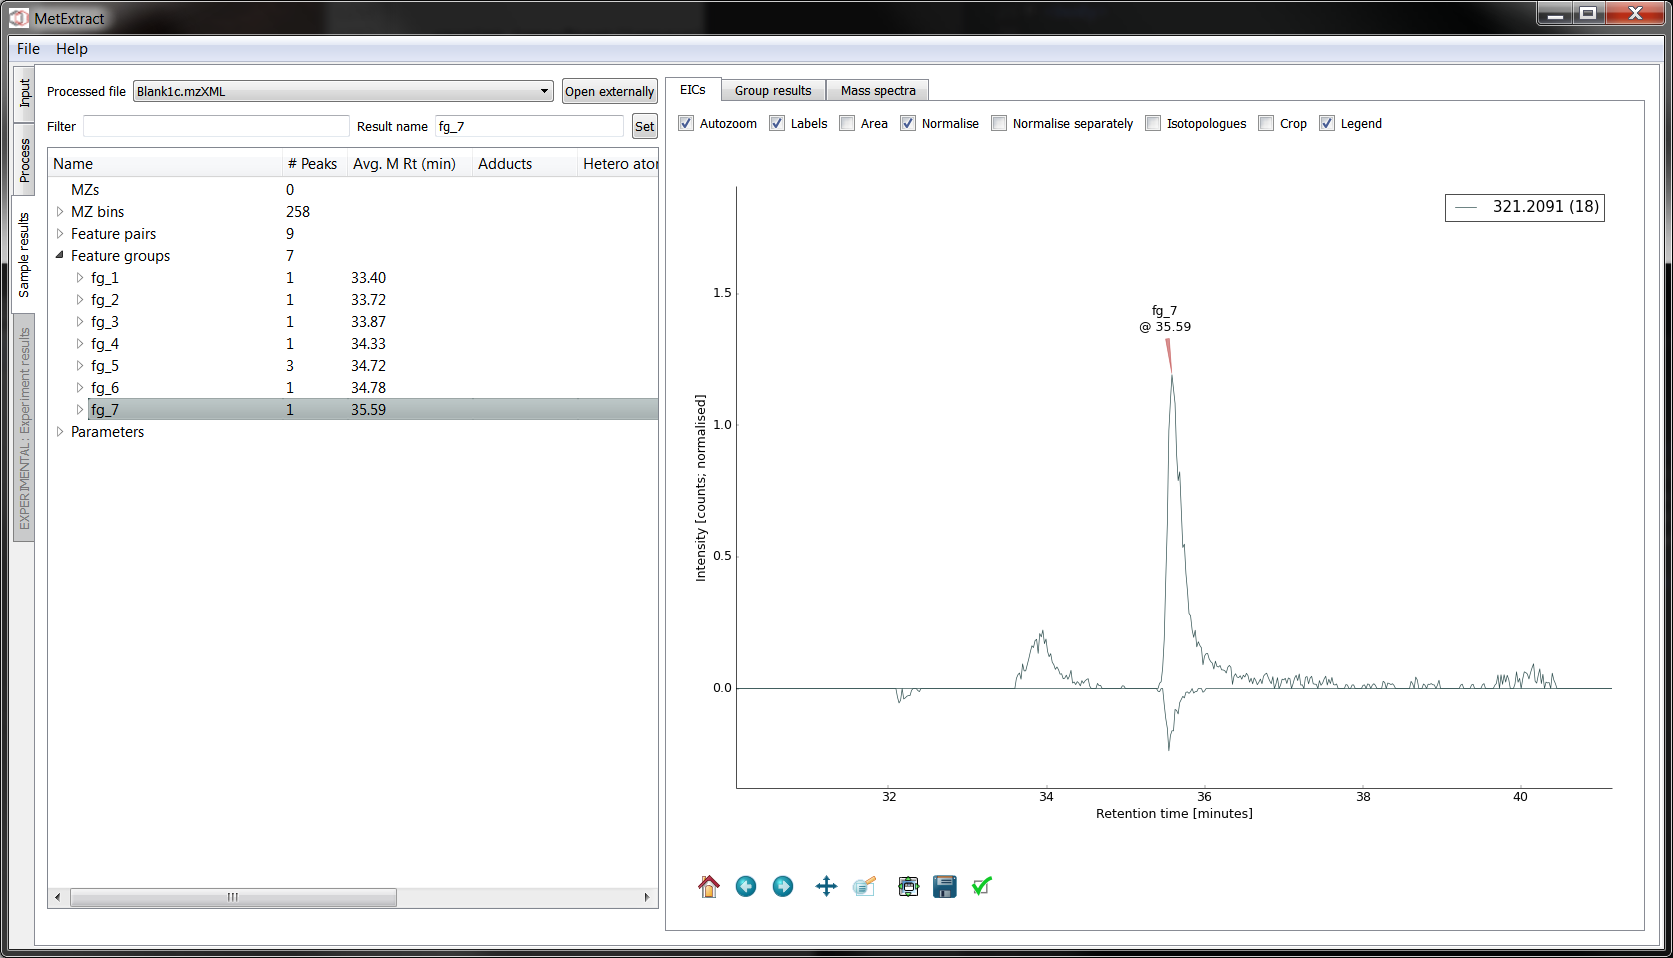
Task: Open the File menu
Action: 28,48
